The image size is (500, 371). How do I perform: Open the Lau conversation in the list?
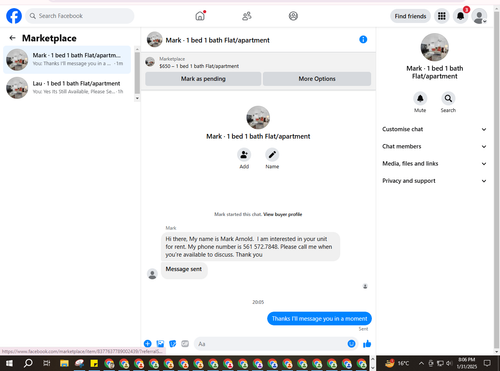tap(67, 88)
